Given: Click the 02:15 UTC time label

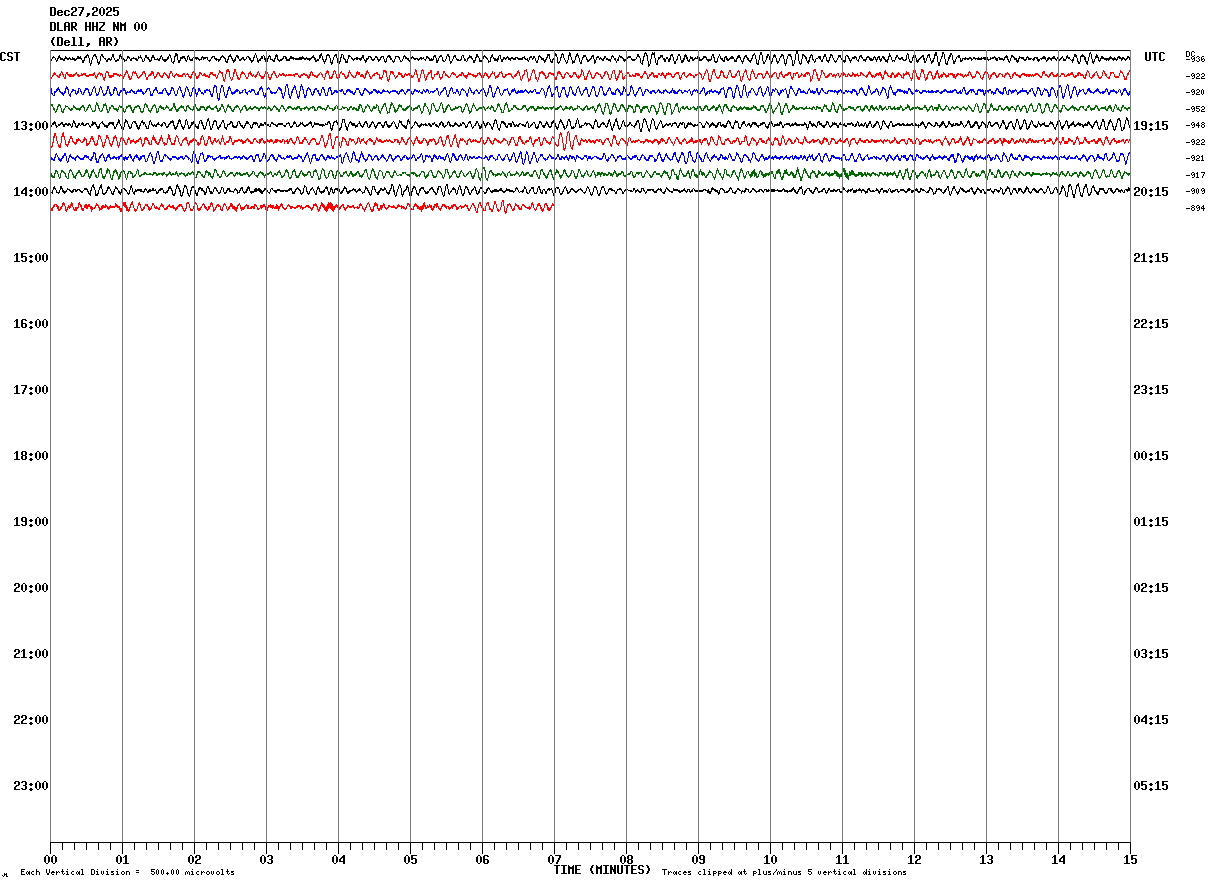Looking at the screenshot, I should [x=1151, y=588].
